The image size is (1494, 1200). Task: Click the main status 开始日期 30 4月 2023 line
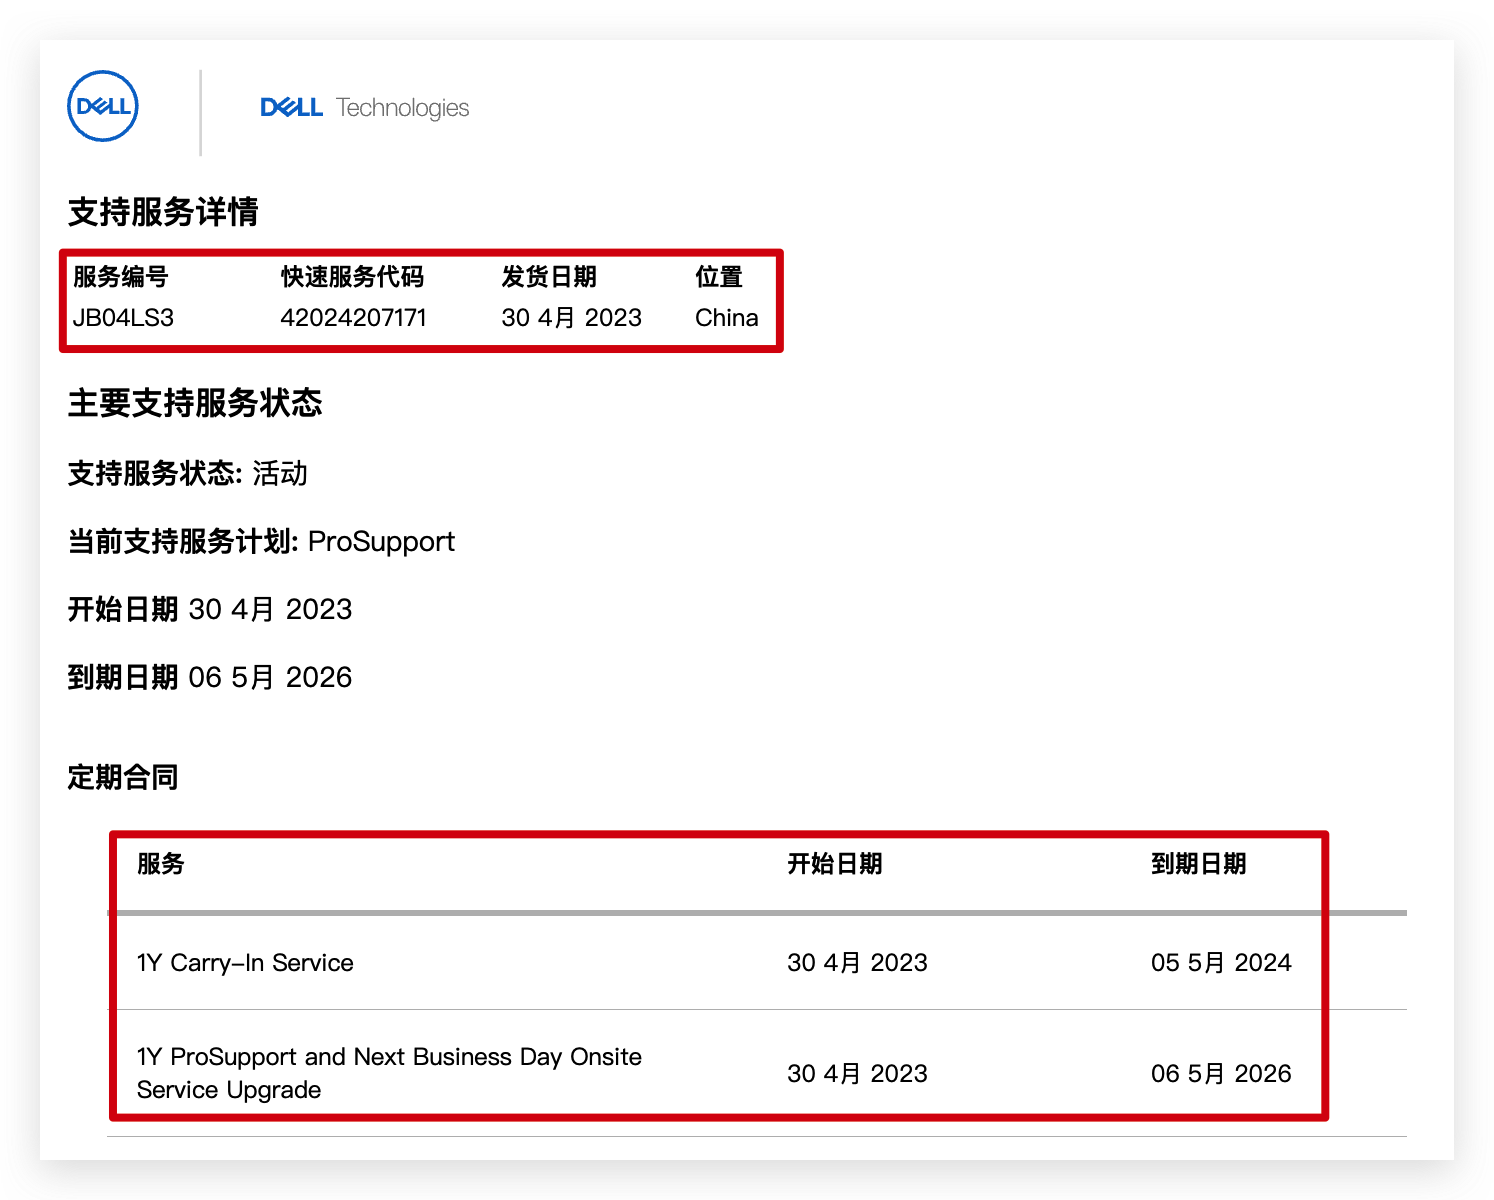click(210, 609)
